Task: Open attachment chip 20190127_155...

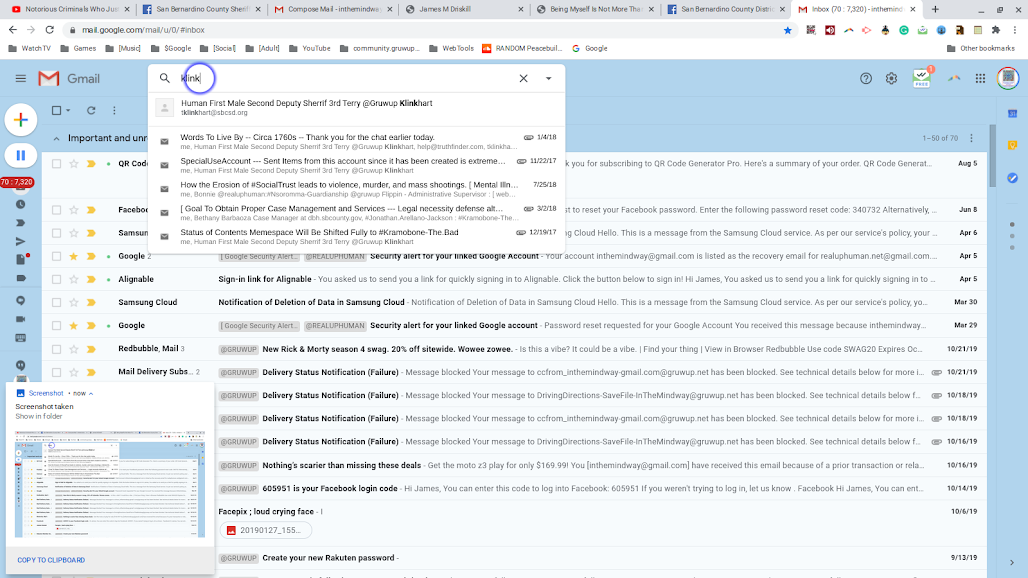Action: (x=266, y=530)
